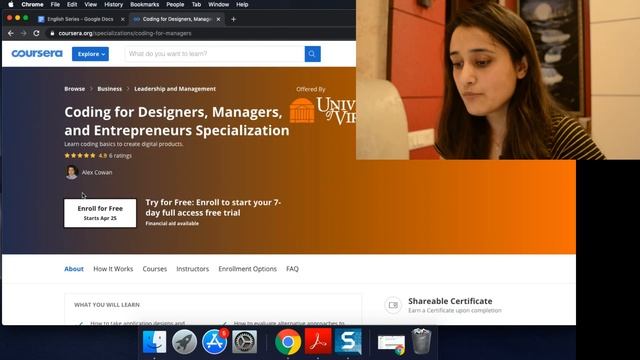Image resolution: width=640 pixels, height=360 pixels.
Task: Click the Shareable Certificate icon
Action: (x=393, y=305)
